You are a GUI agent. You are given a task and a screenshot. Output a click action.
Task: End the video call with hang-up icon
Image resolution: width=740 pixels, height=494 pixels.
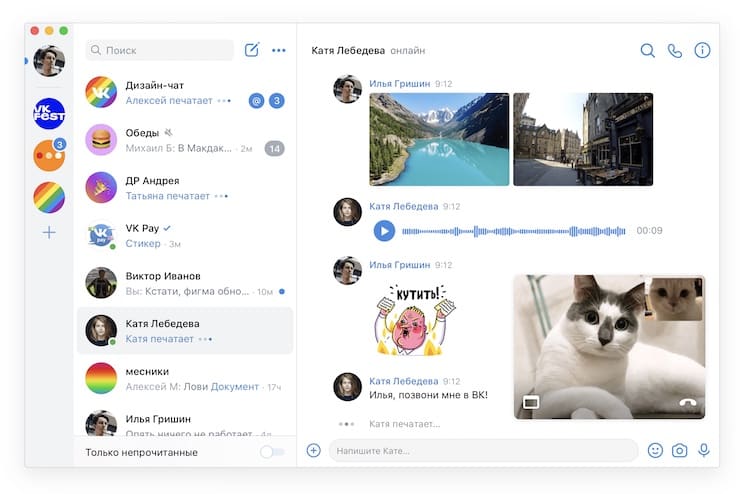pyautogui.click(x=688, y=402)
